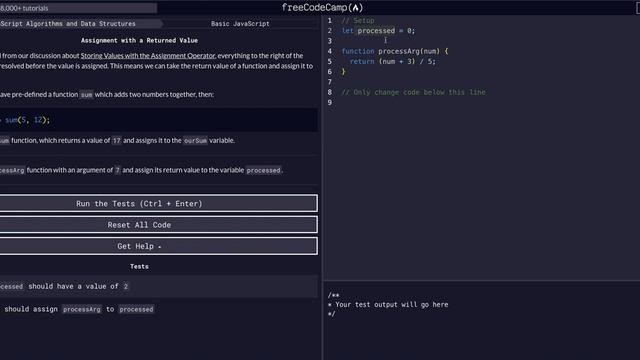Click Reset All Code button

click(x=158, y=224)
